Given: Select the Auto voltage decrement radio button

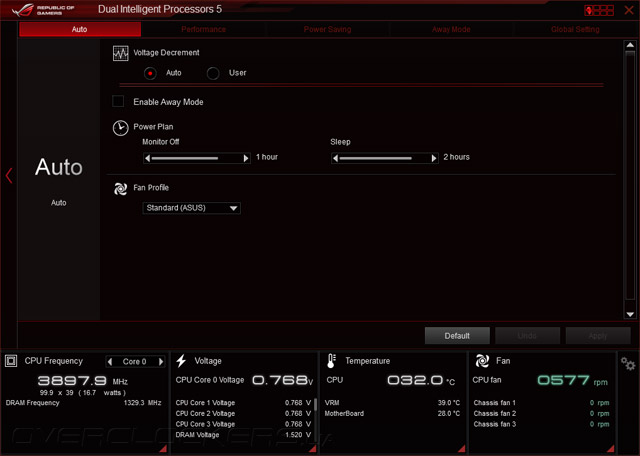Looking at the screenshot, I should 150,73.
